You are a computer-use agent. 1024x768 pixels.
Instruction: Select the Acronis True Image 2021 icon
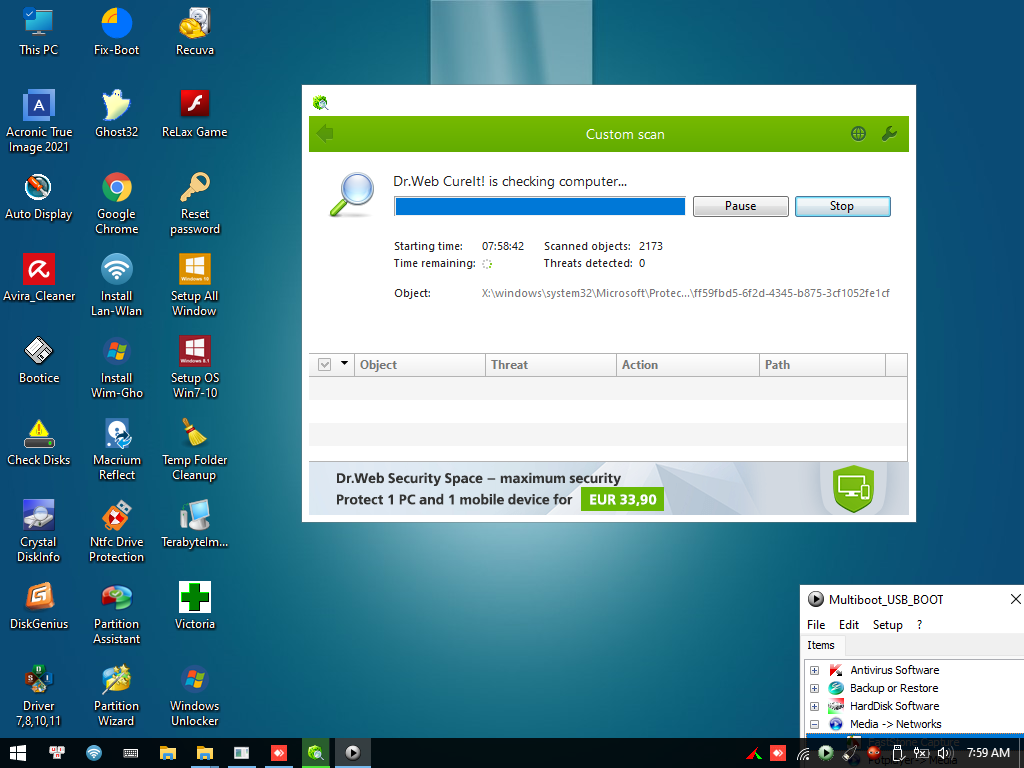39,121
